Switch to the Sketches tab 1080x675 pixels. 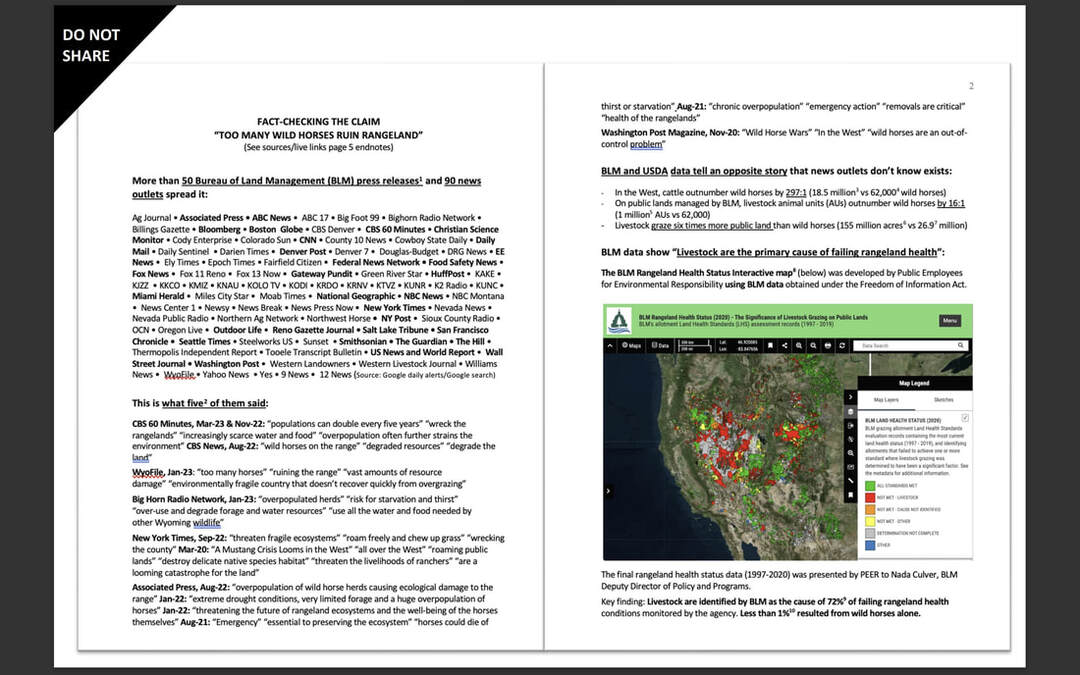(943, 398)
